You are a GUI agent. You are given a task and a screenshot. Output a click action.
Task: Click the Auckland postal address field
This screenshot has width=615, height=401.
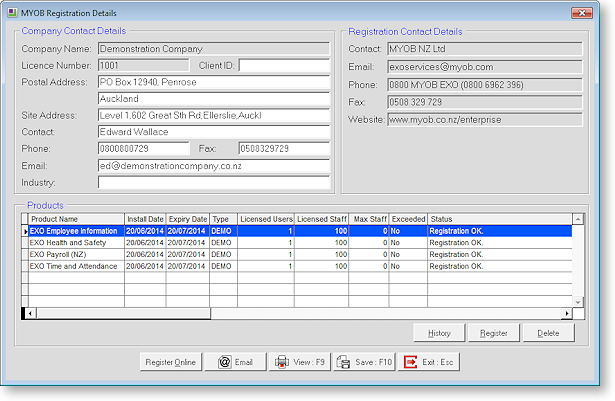pyautogui.click(x=214, y=98)
